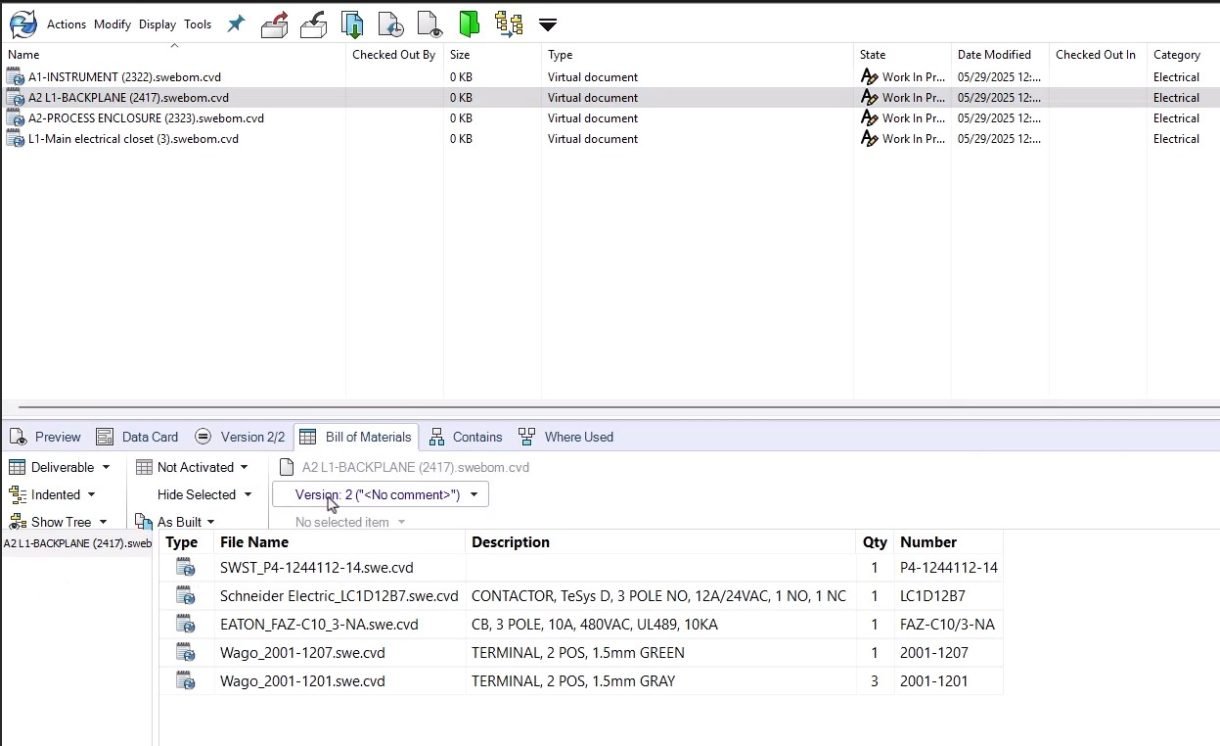Pin the vault view toolbar
Viewport: 1220px width, 746px height.
pyautogui.click(x=235, y=24)
